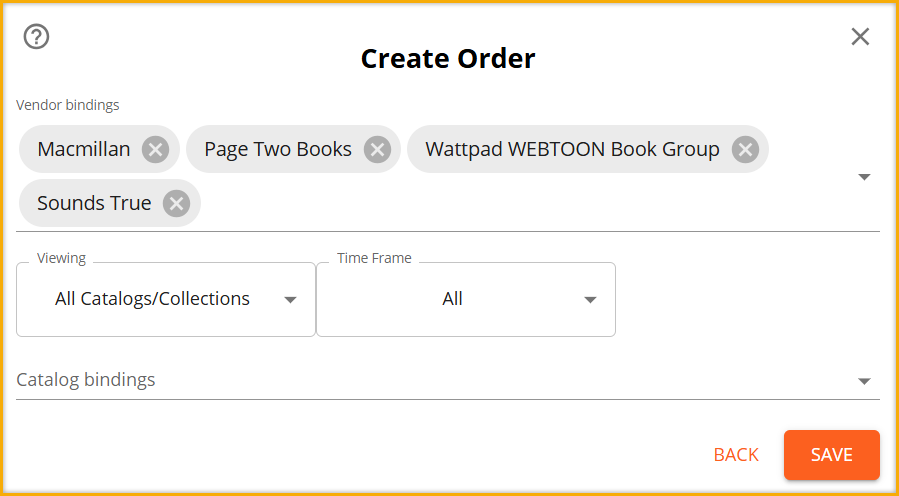899x496 pixels.
Task: Remove Page Two Books vendor chip
Action: tap(377, 150)
